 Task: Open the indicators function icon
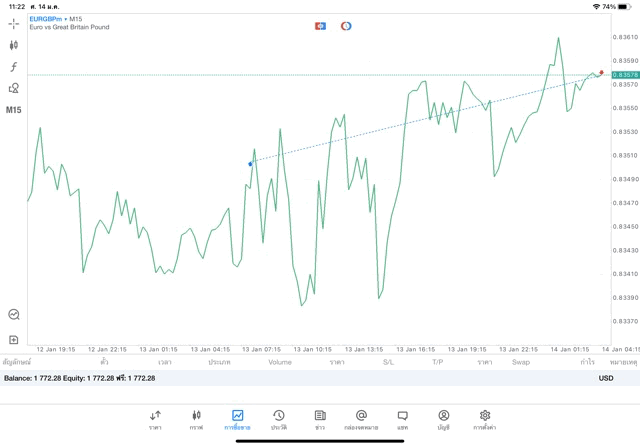tap(14, 67)
